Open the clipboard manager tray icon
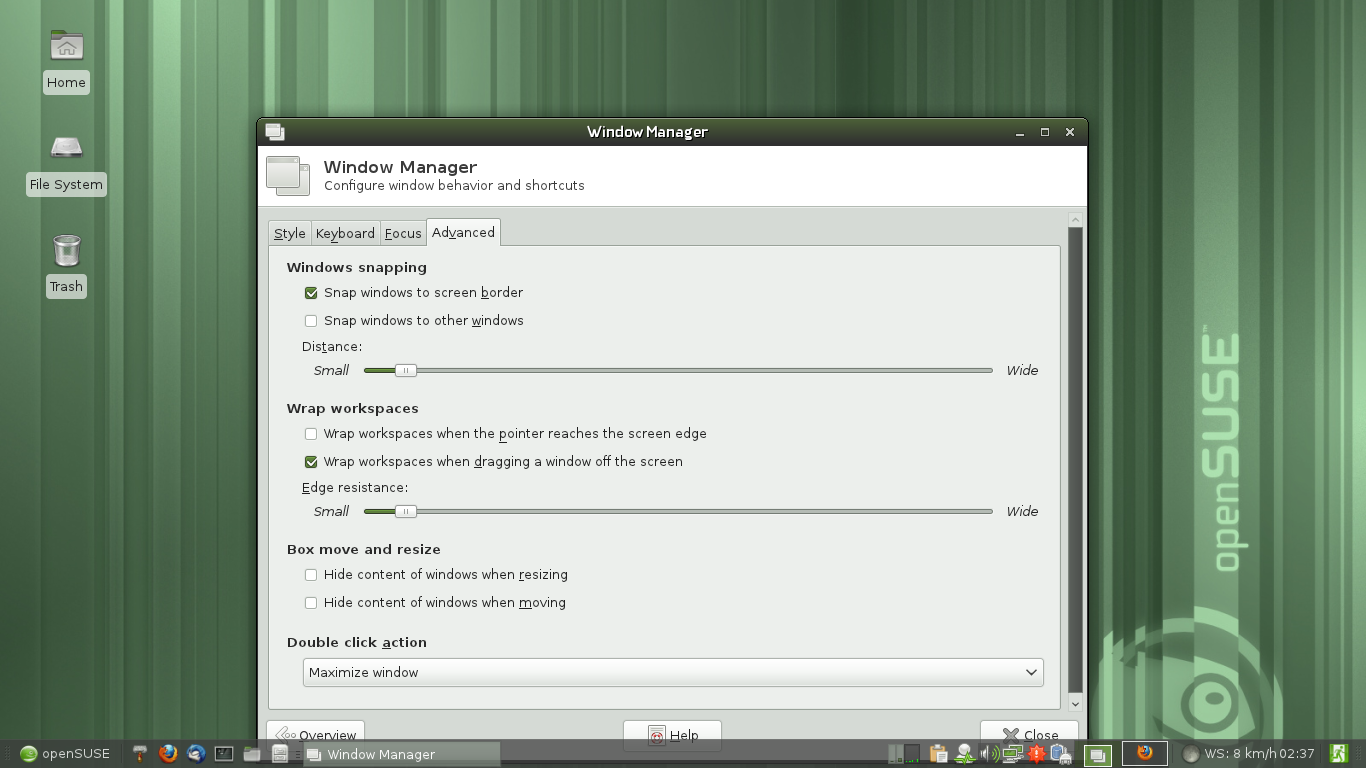Screen dimensions: 1366x768 click(938, 754)
